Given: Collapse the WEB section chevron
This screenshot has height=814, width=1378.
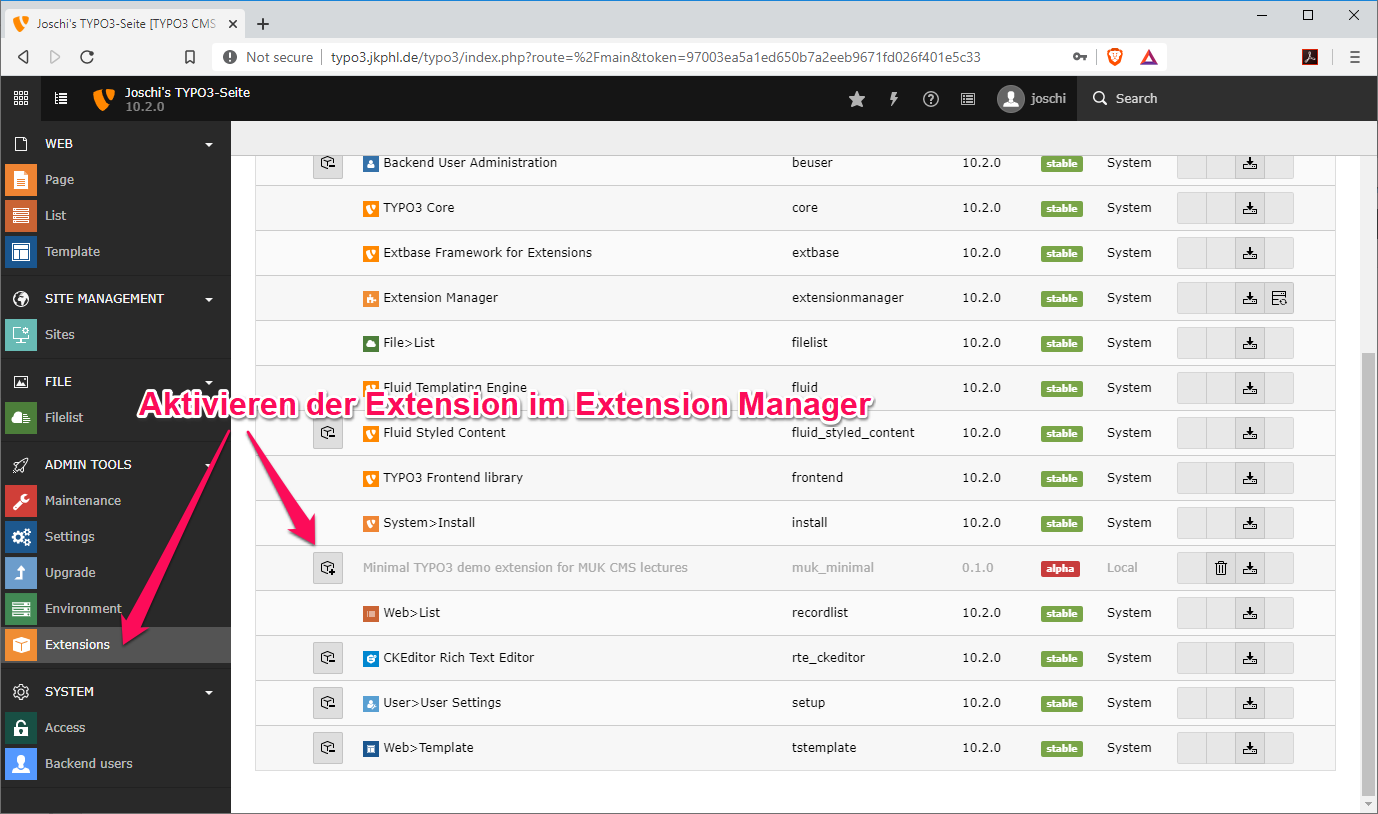Looking at the screenshot, I should coord(209,144).
